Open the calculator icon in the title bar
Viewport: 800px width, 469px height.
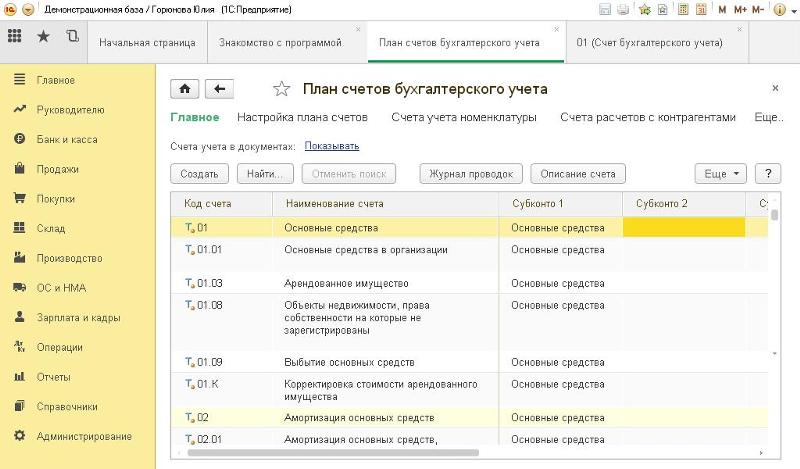tap(683, 9)
